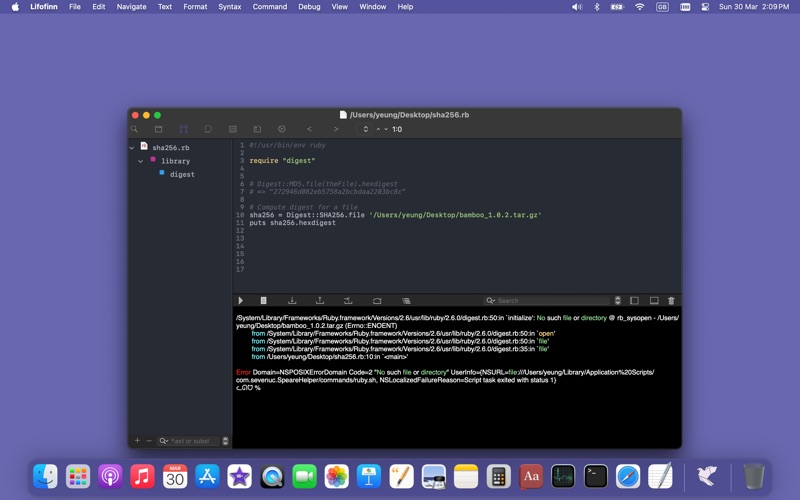Click the trash icon in console toolbar
This screenshot has width=800, height=500.
[671, 300]
